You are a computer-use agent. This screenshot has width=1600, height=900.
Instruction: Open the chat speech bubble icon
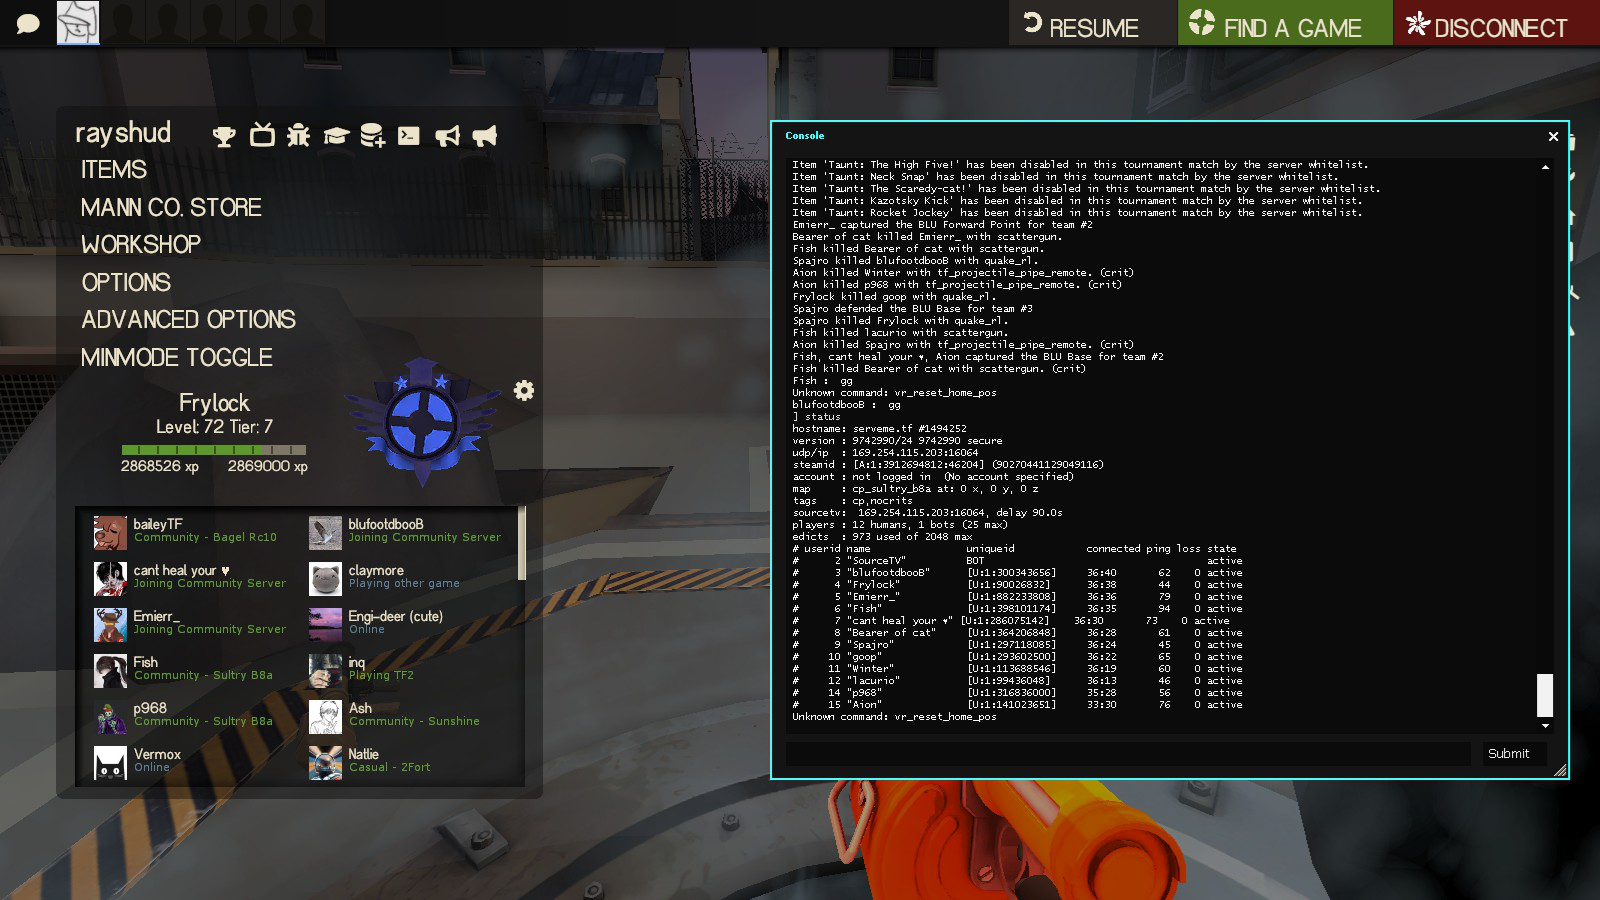click(28, 23)
